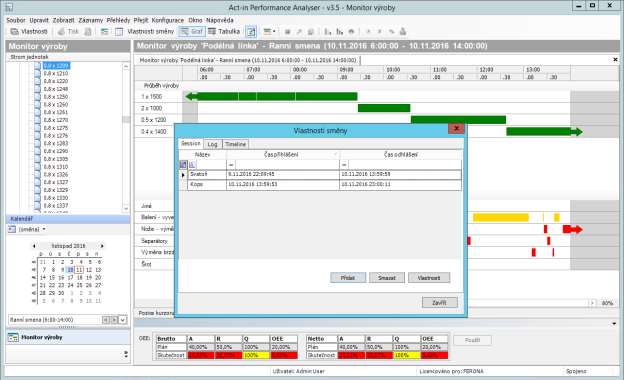
Task: Click the Čas odhlášení filter field
Action: point(405,165)
